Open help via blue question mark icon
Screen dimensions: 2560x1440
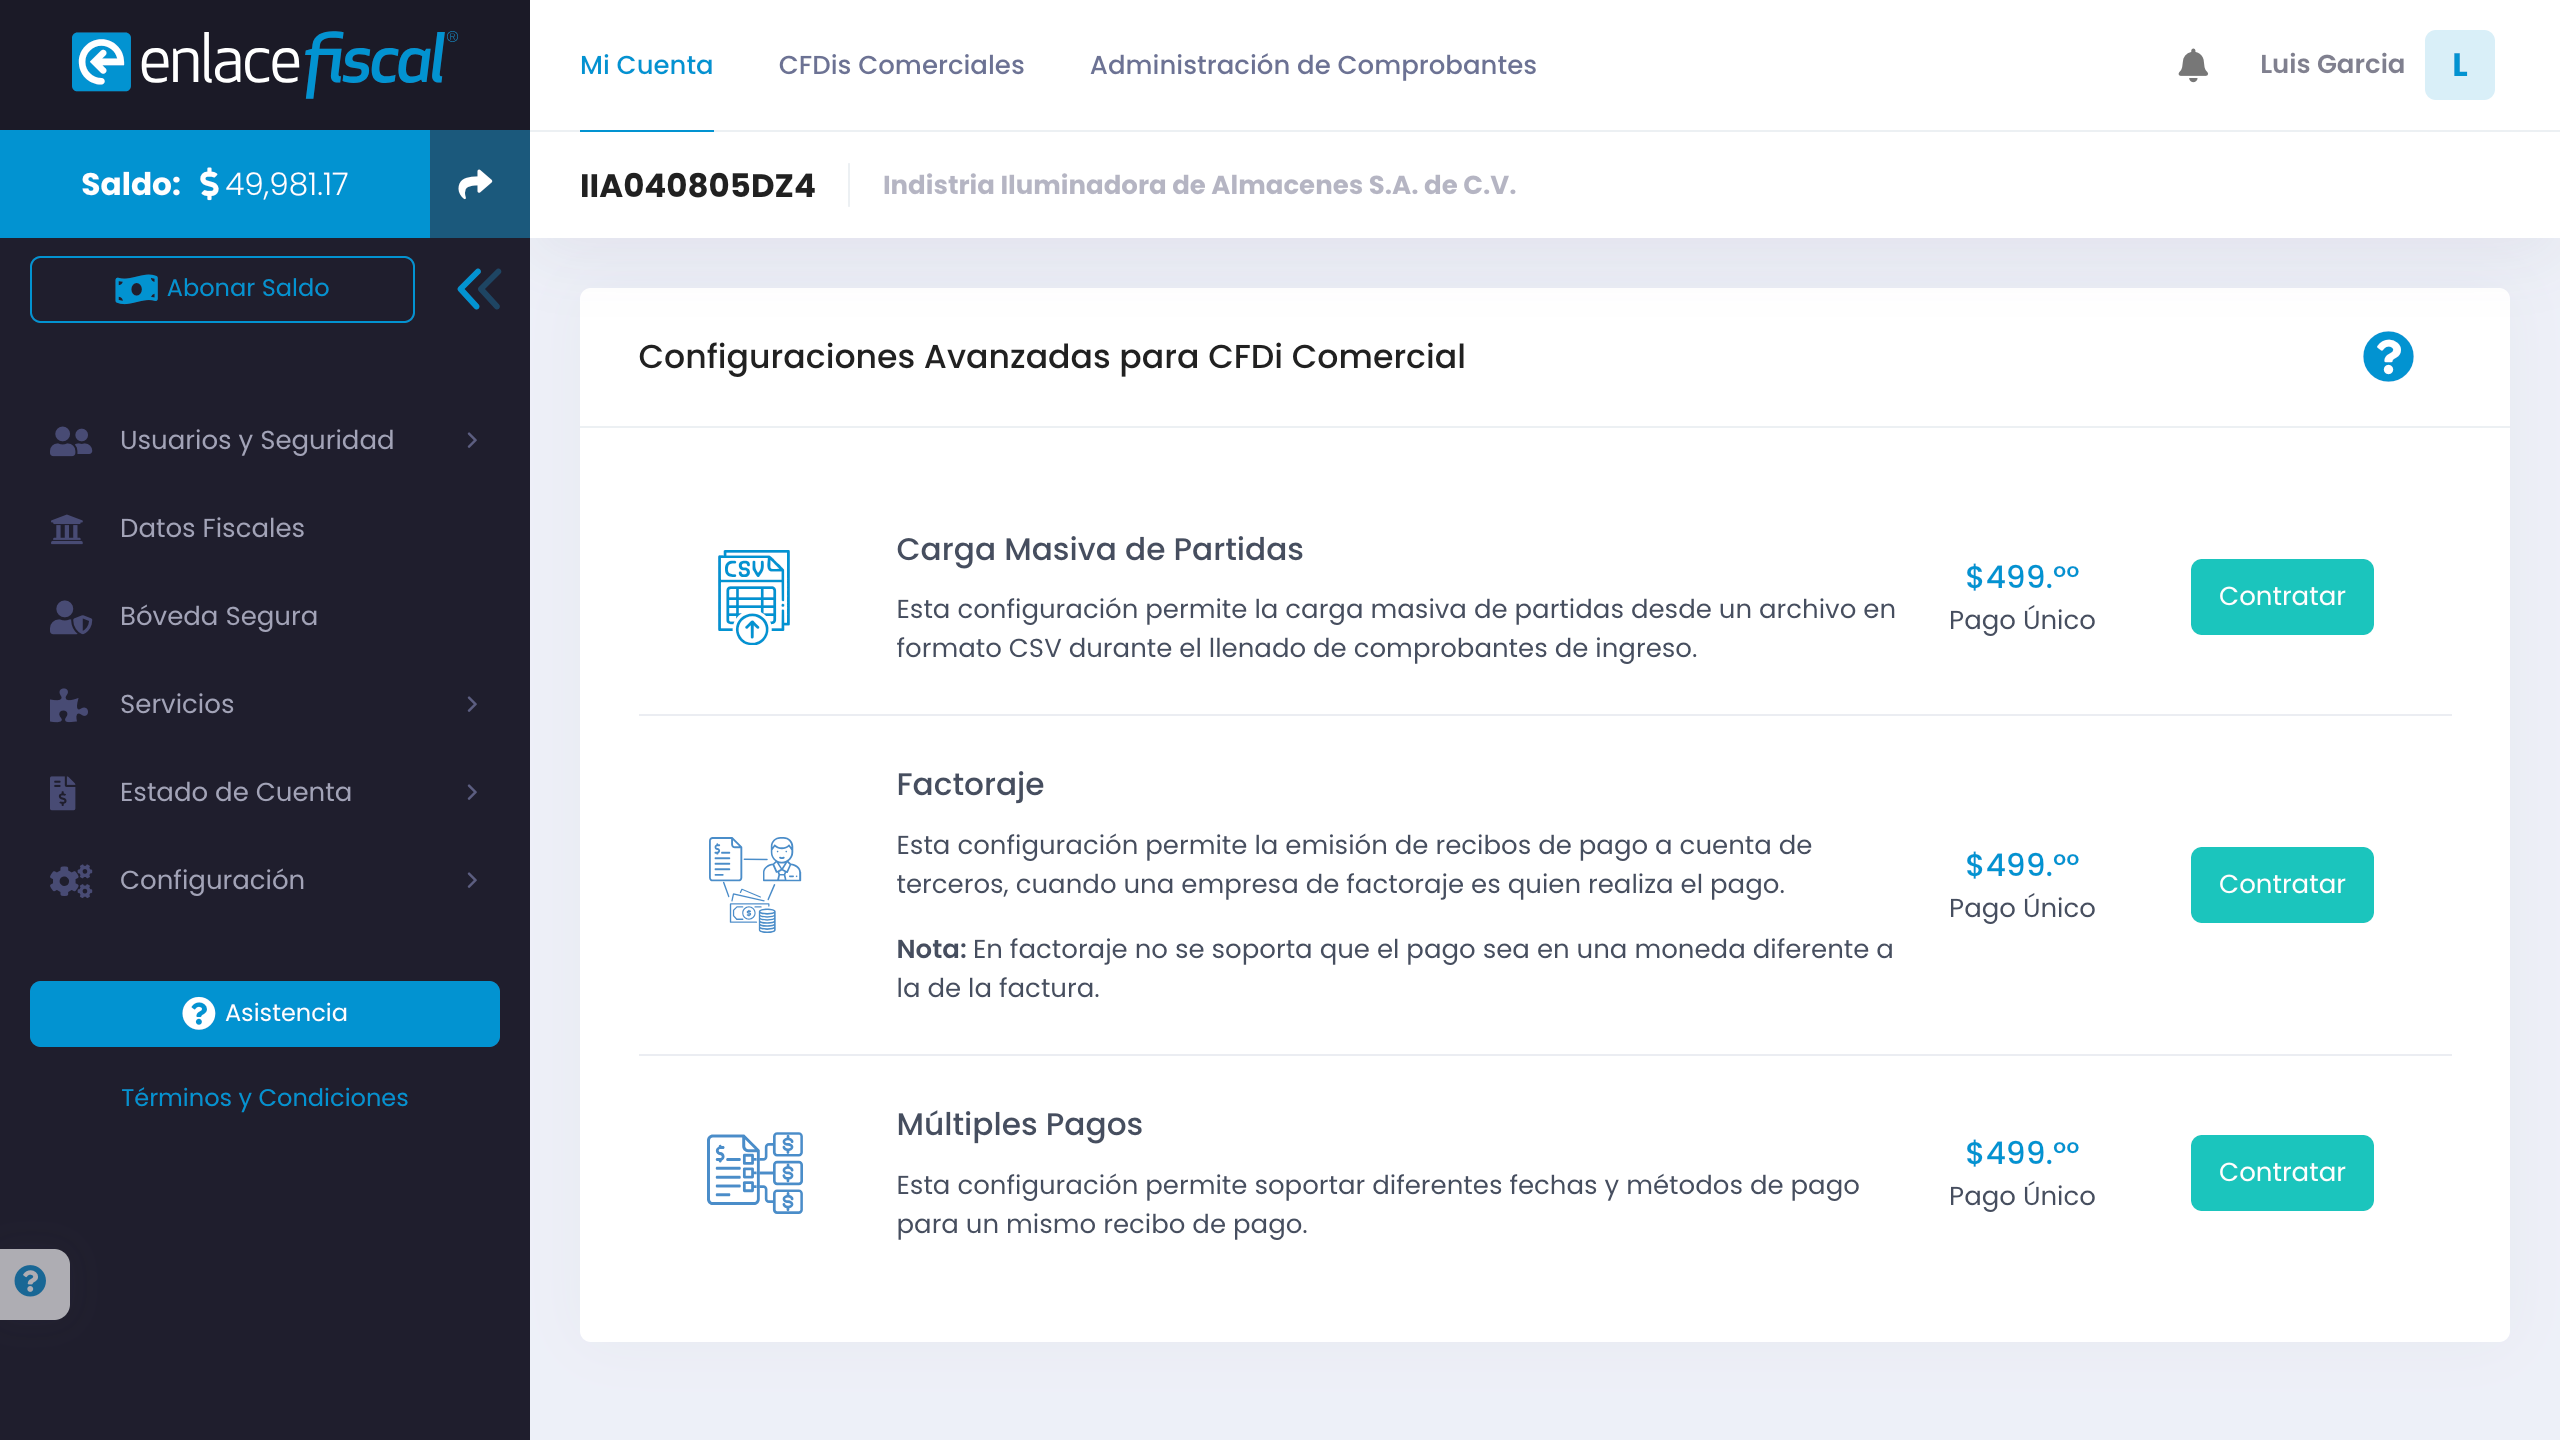pyautogui.click(x=2387, y=357)
